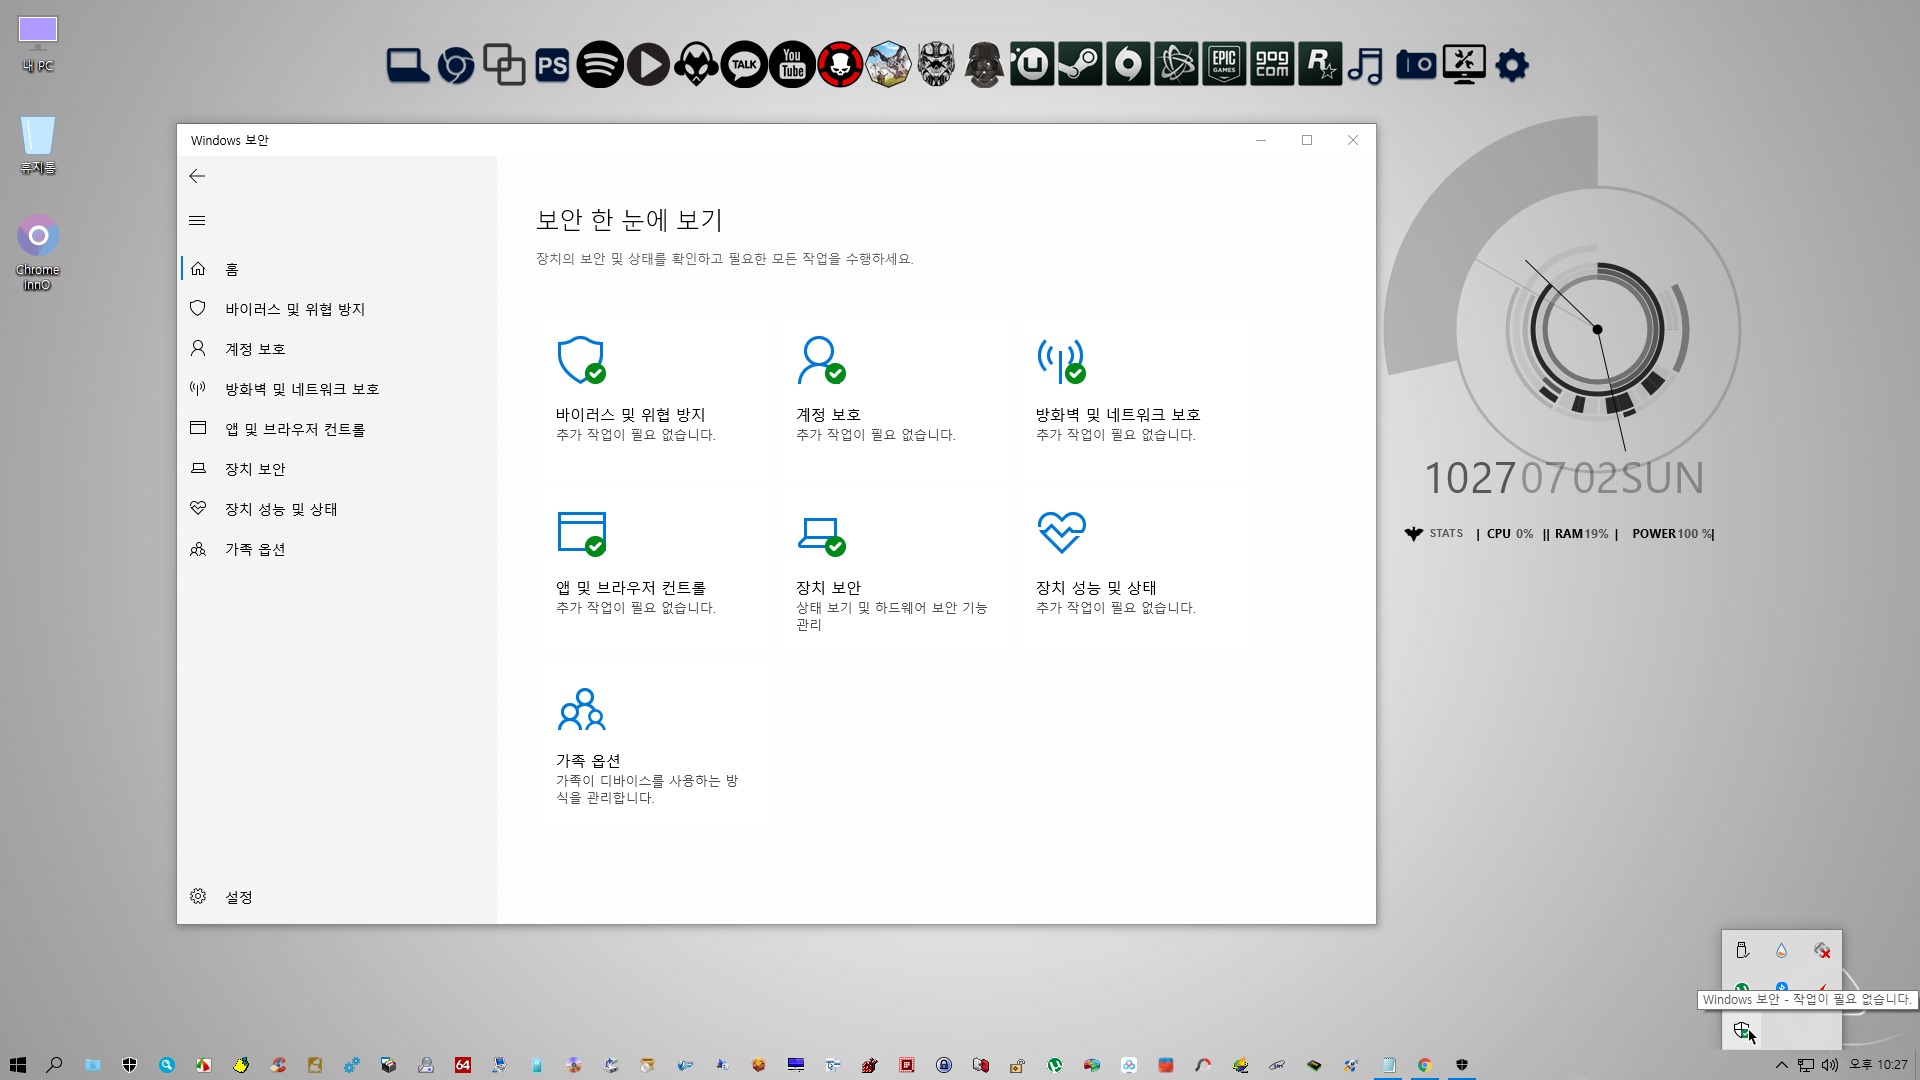Screen dimensions: 1920x1080
Task: Open the 계정 보호 card title
Action: (x=828, y=414)
